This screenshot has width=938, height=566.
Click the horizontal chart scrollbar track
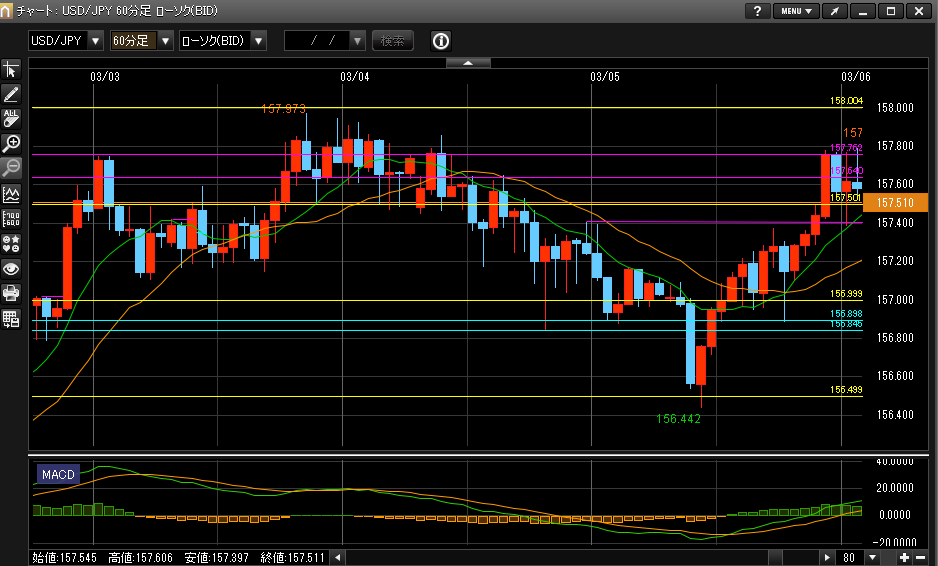tap(560, 557)
